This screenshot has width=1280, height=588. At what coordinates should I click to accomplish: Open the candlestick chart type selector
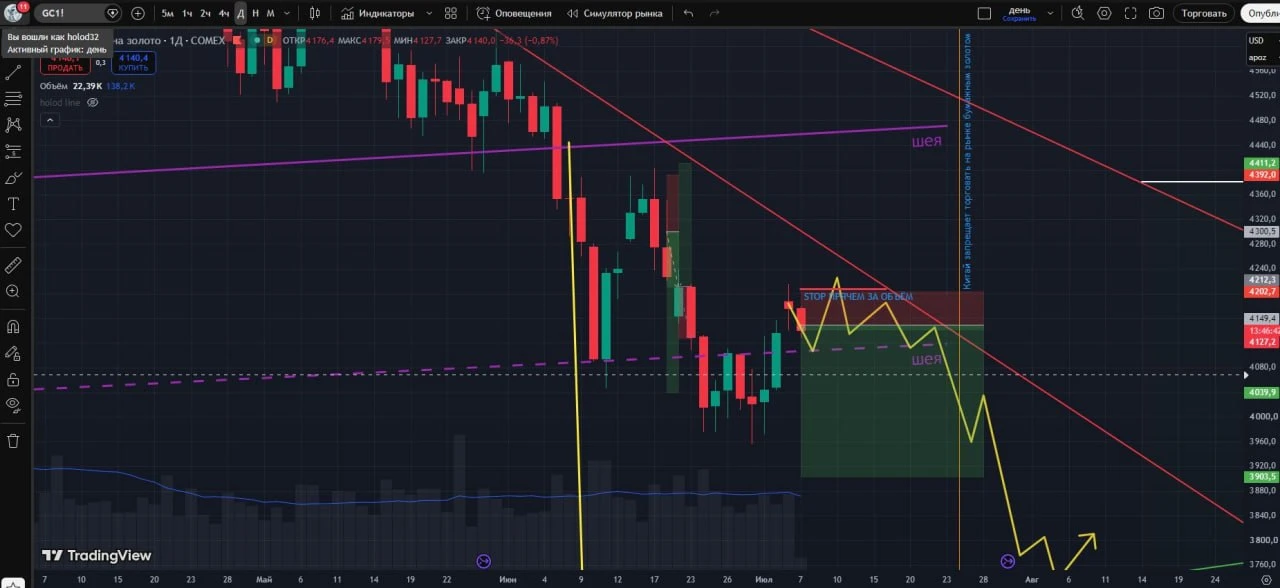tap(315, 13)
